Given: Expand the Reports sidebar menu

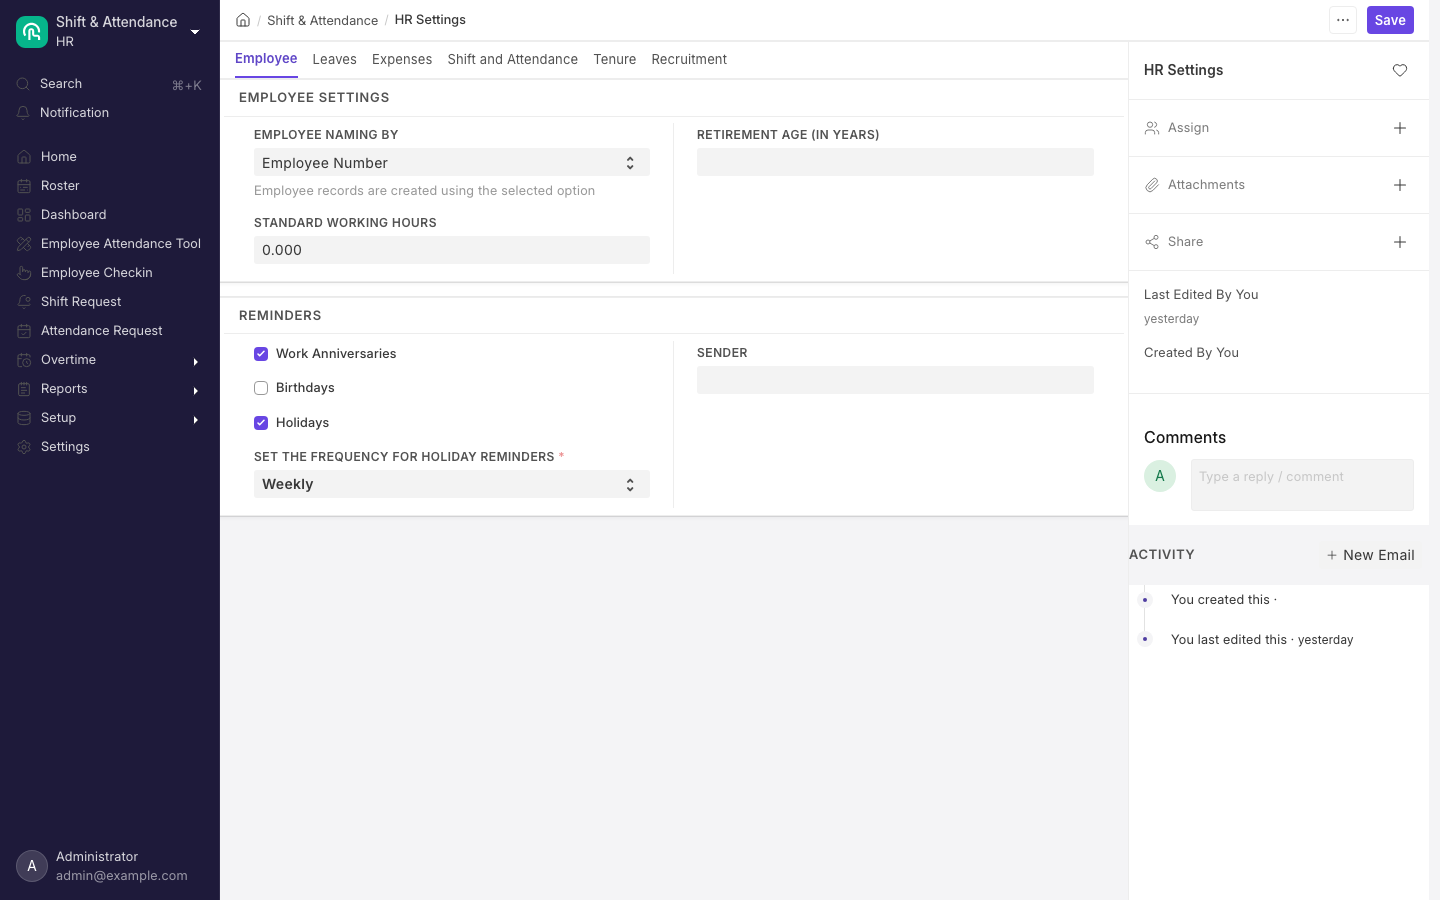Looking at the screenshot, I should (x=196, y=390).
